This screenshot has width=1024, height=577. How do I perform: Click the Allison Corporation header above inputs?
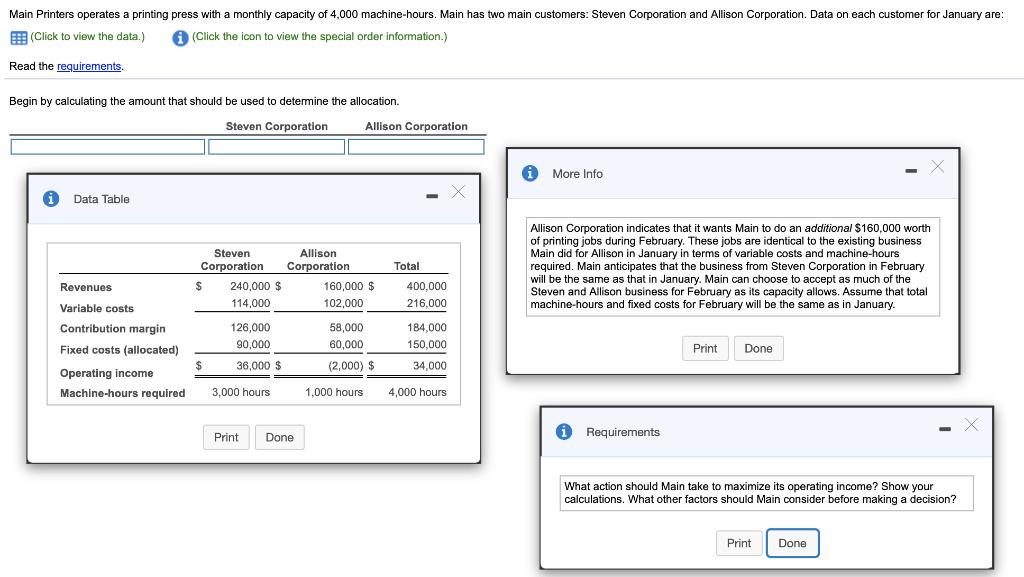pos(416,126)
